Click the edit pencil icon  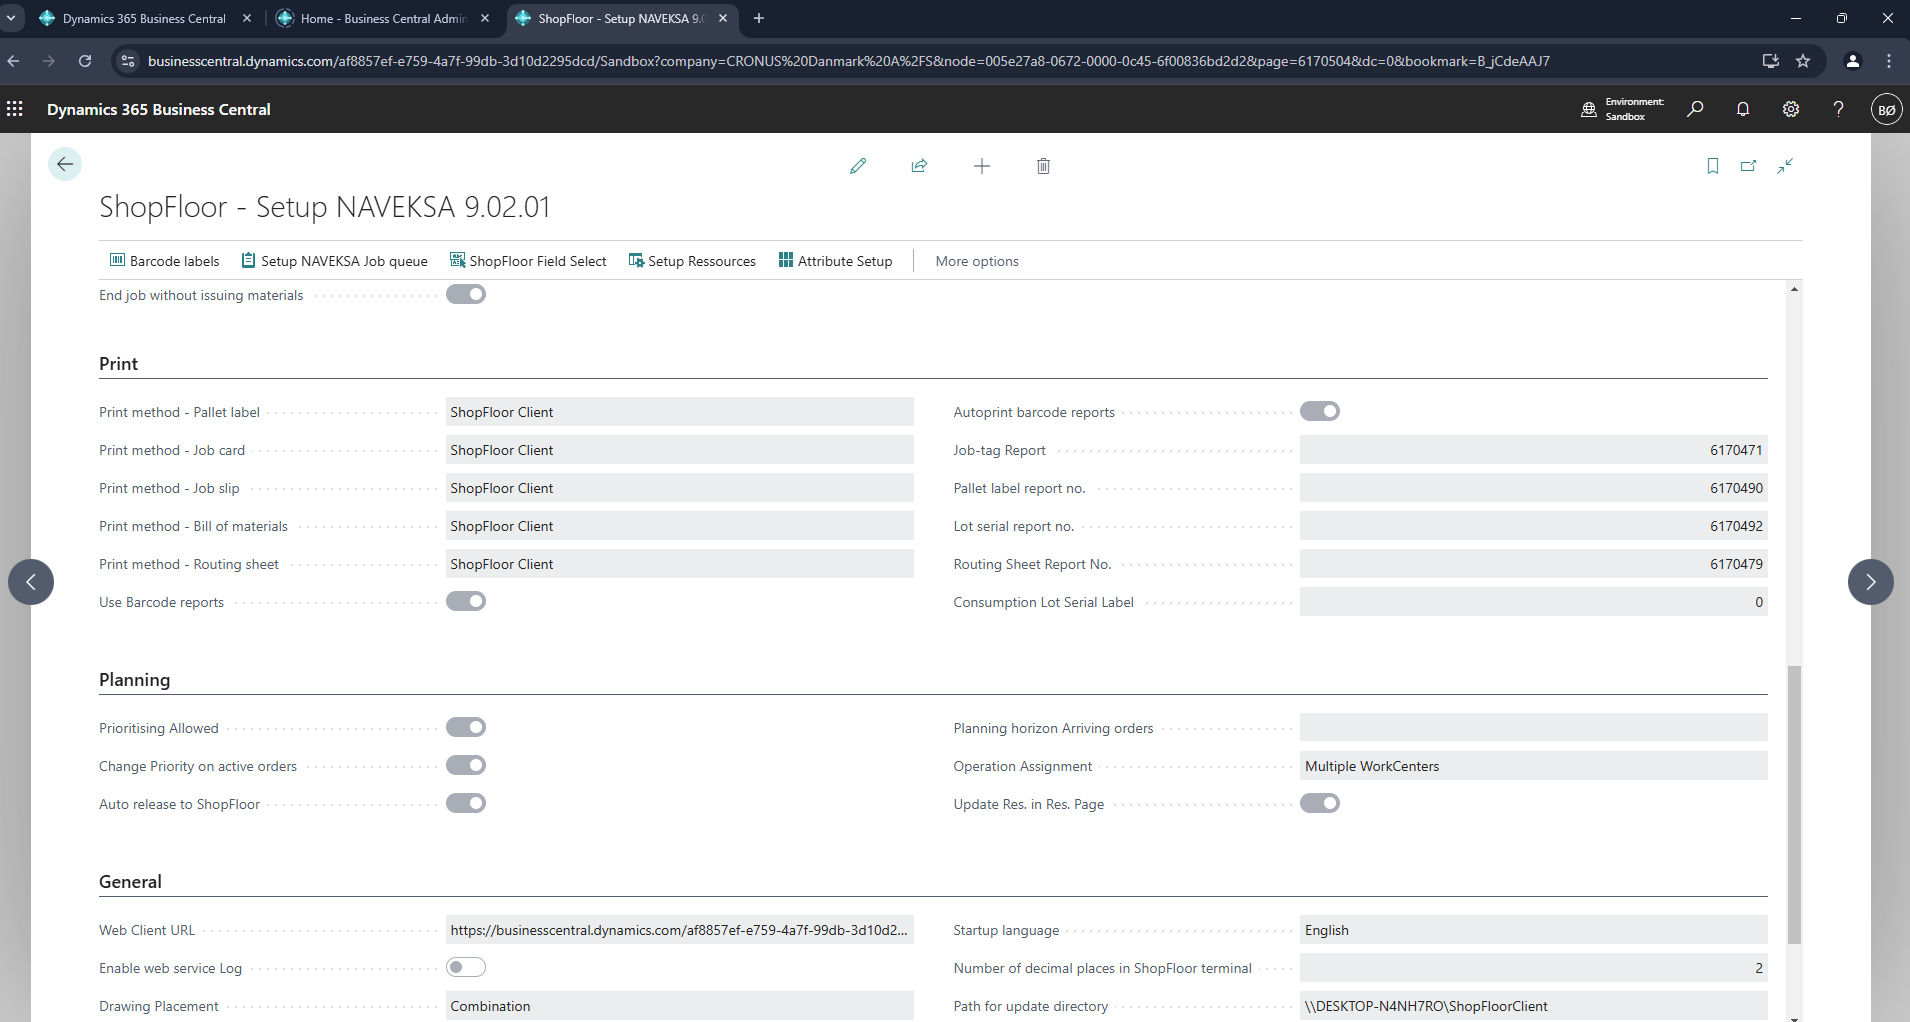pyautogui.click(x=858, y=166)
